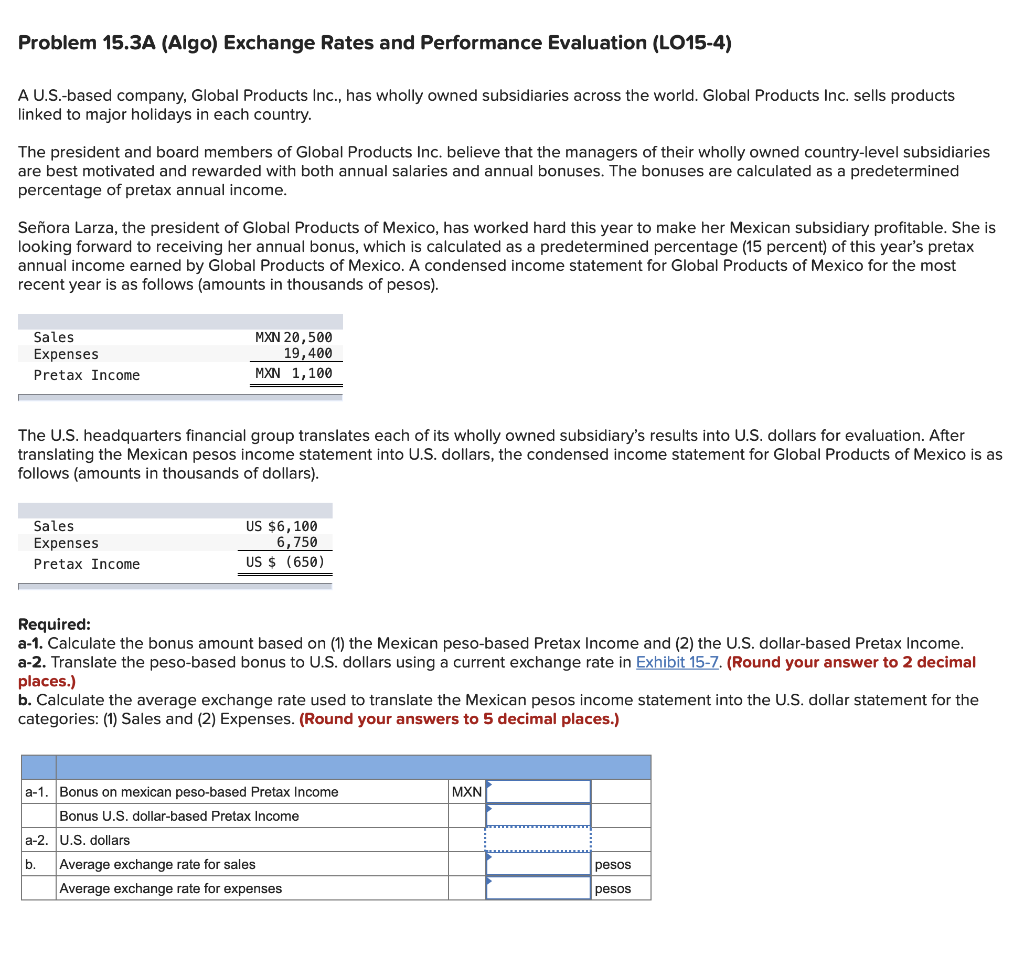Click the dotted U.S. dollars answer cell
This screenshot has height=954, width=1024.
click(x=537, y=840)
